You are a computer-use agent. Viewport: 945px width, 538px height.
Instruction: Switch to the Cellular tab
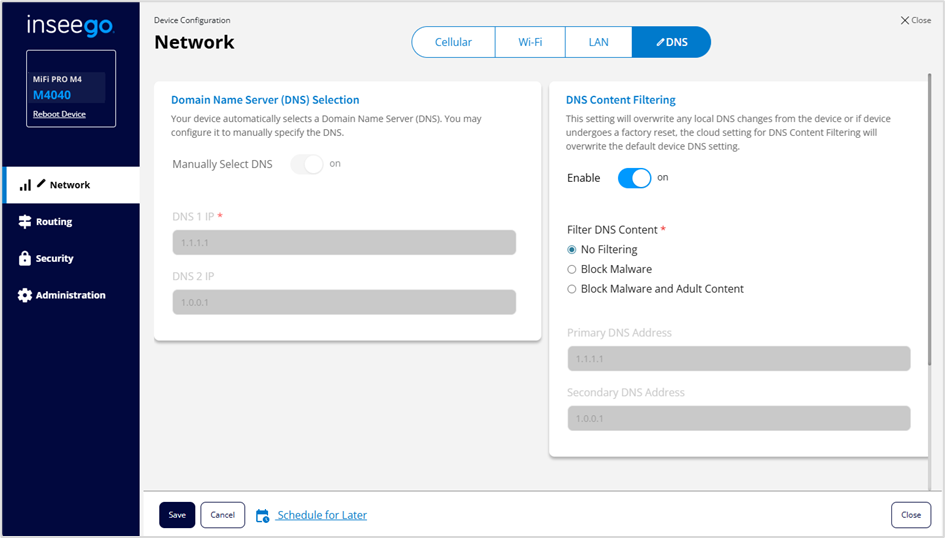point(453,42)
